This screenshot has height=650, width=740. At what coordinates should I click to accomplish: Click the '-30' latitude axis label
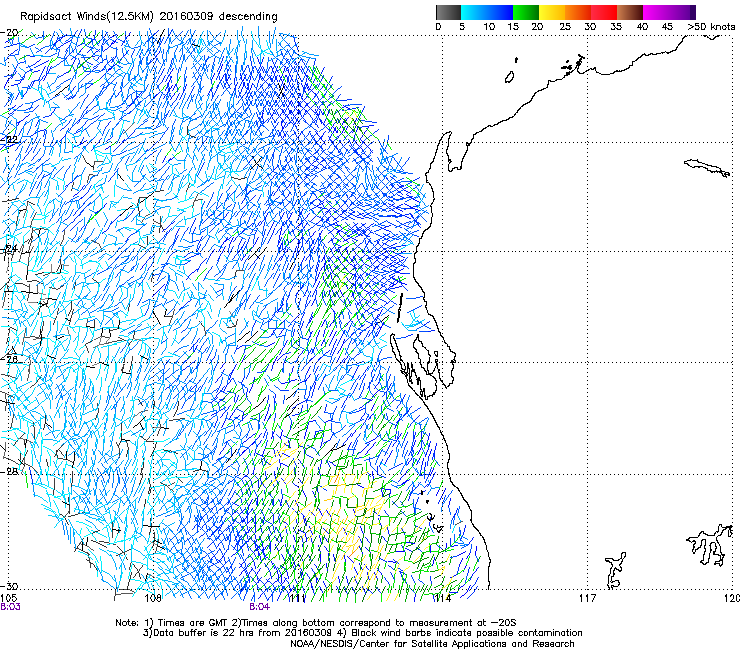[9, 586]
